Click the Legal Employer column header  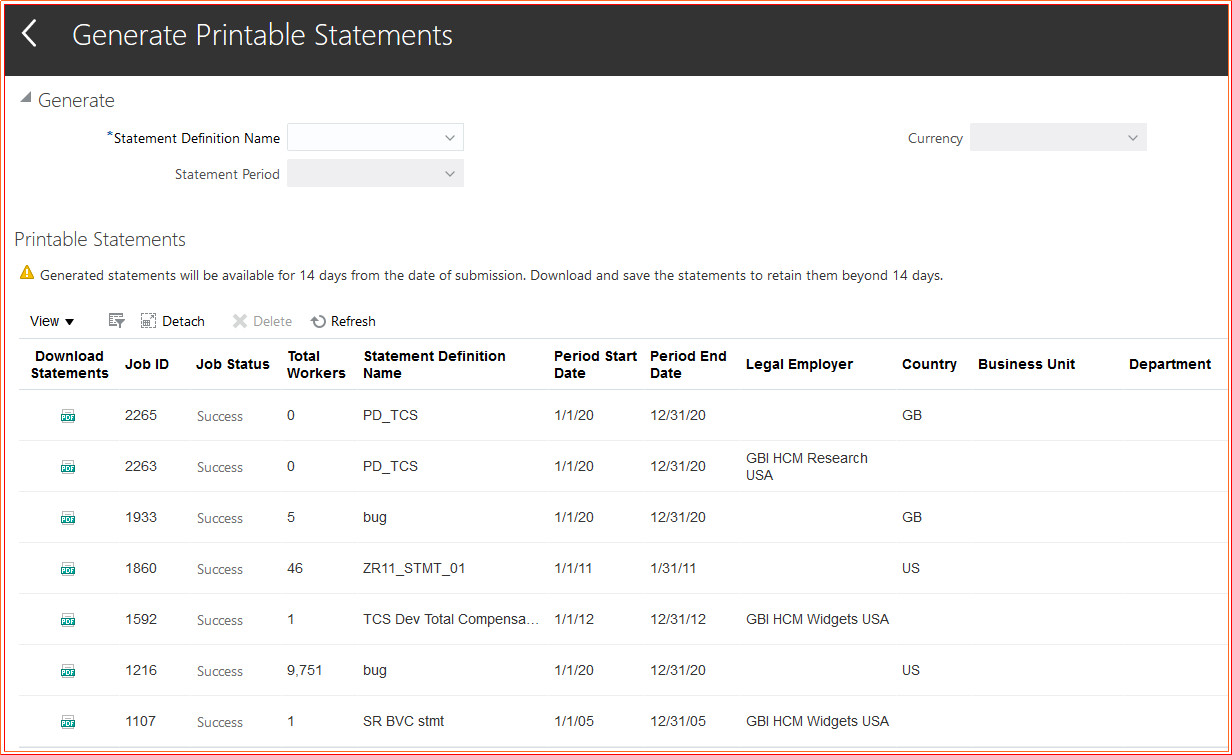click(x=799, y=364)
